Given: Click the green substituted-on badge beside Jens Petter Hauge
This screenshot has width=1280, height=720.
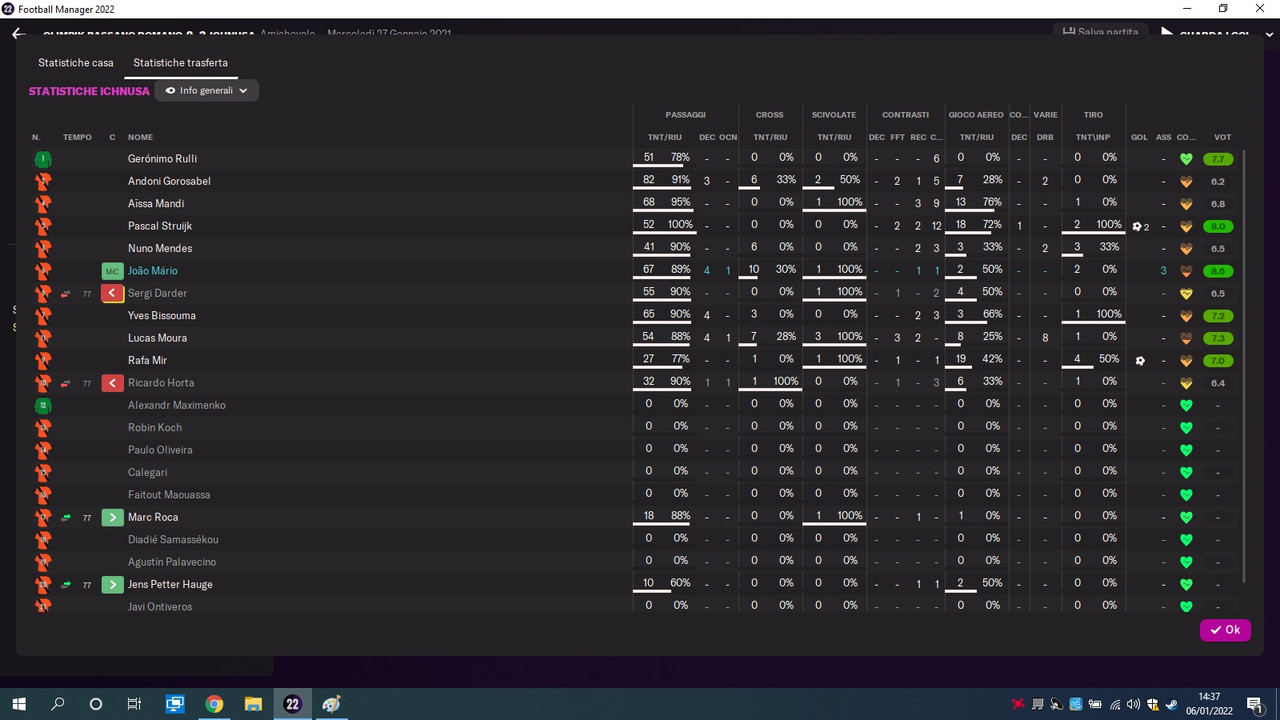Looking at the screenshot, I should point(112,585).
